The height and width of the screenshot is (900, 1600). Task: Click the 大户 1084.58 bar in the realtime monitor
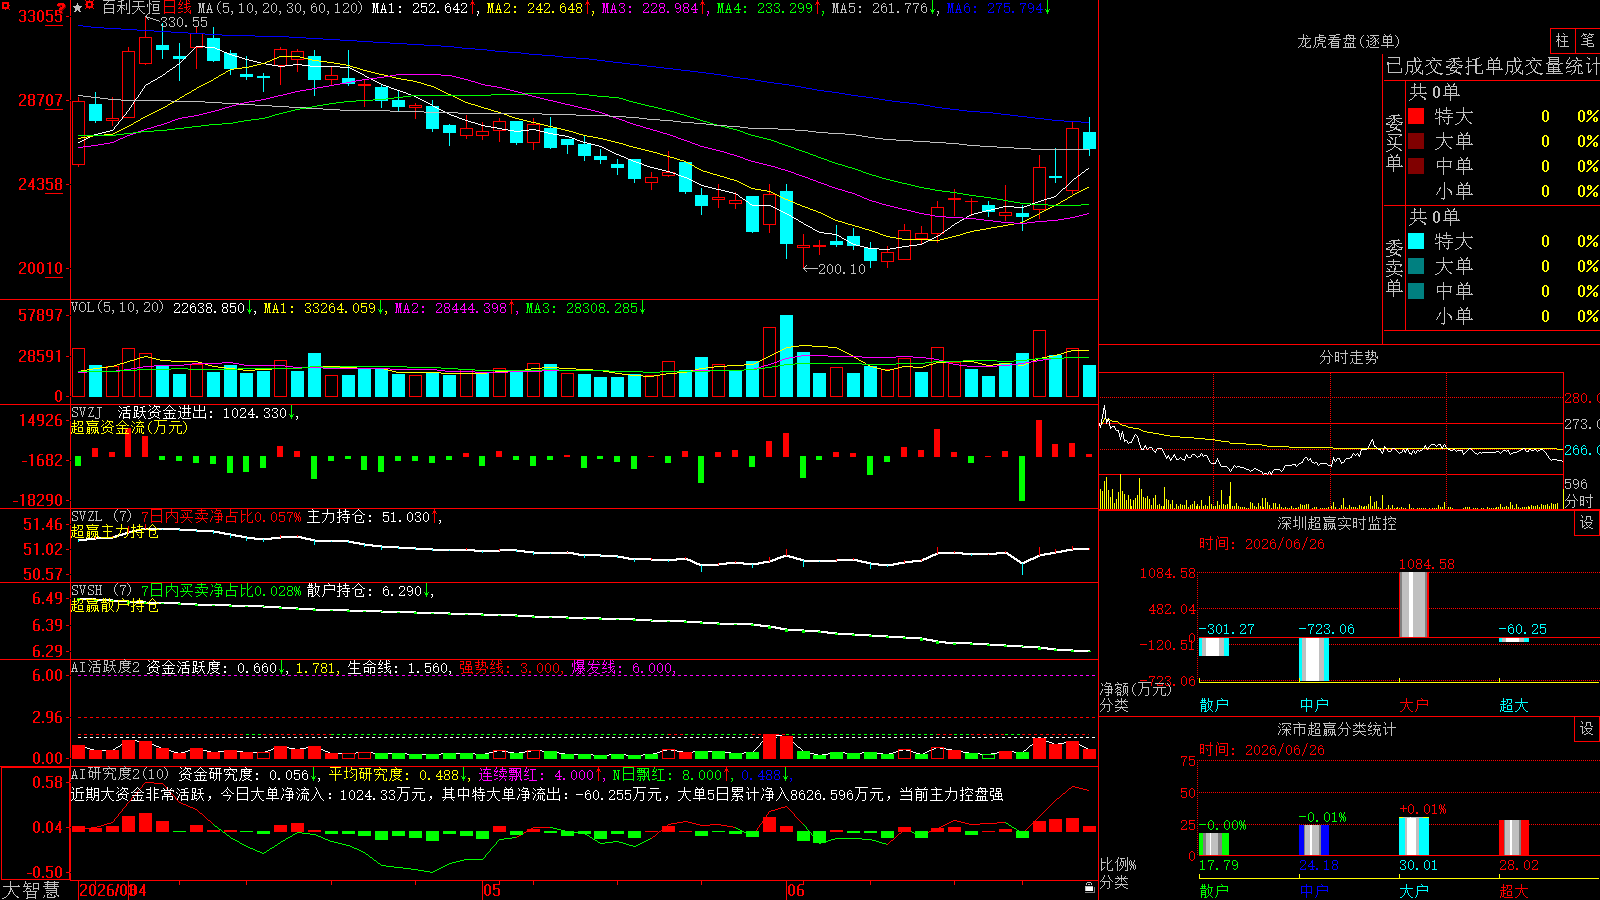pos(1414,604)
